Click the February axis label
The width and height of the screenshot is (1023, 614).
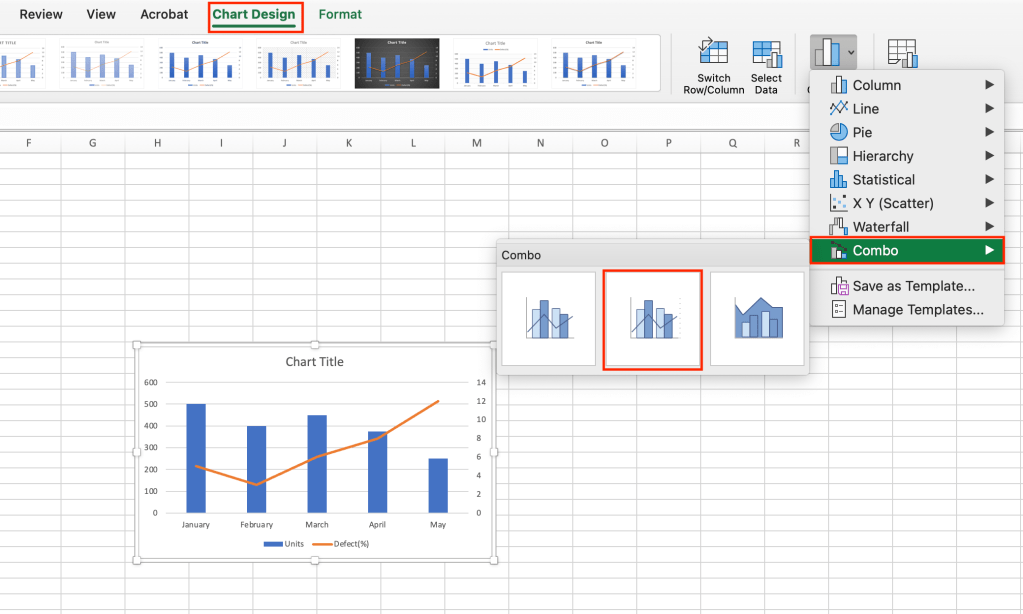[256, 525]
